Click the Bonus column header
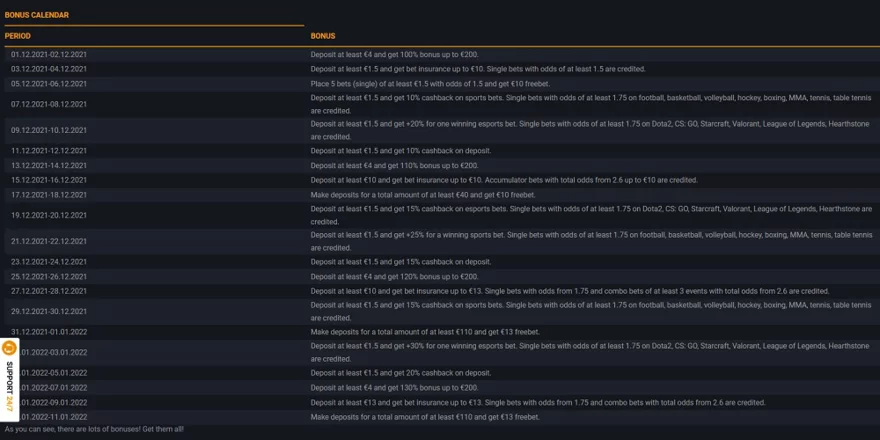The width and height of the screenshot is (880, 440). tap(323, 36)
